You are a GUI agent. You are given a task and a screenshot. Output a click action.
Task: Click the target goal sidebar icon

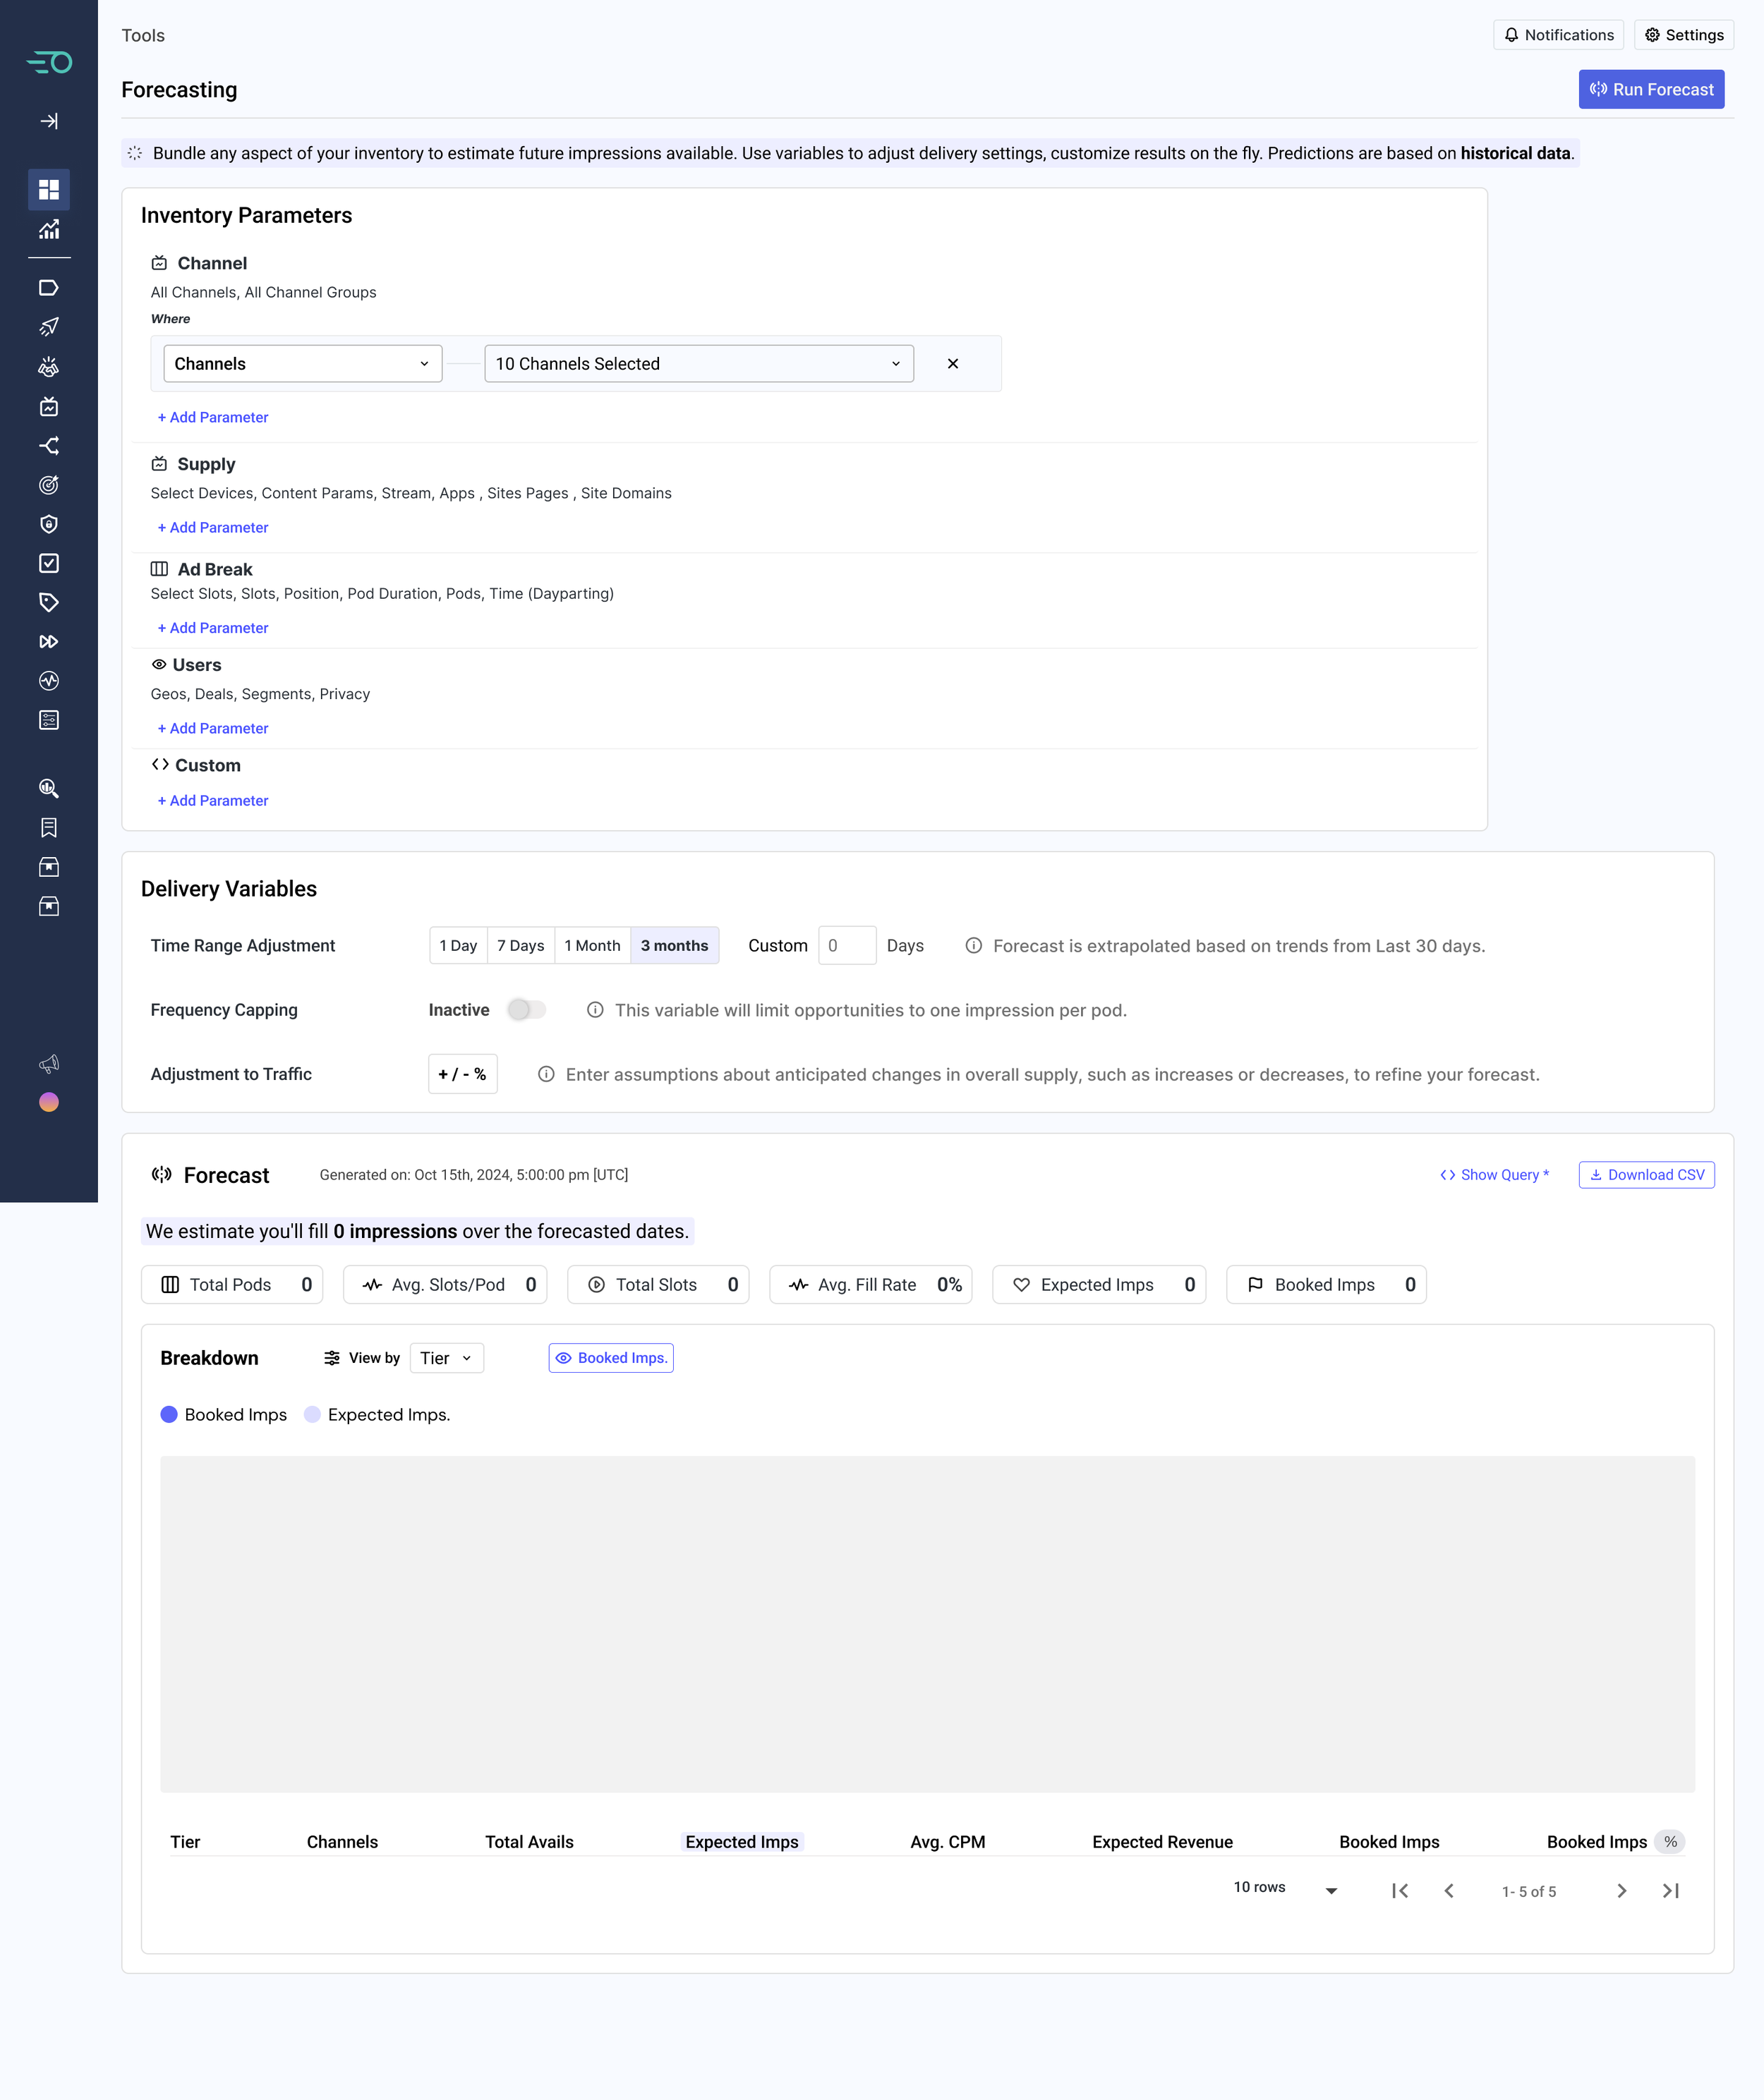pos(49,485)
